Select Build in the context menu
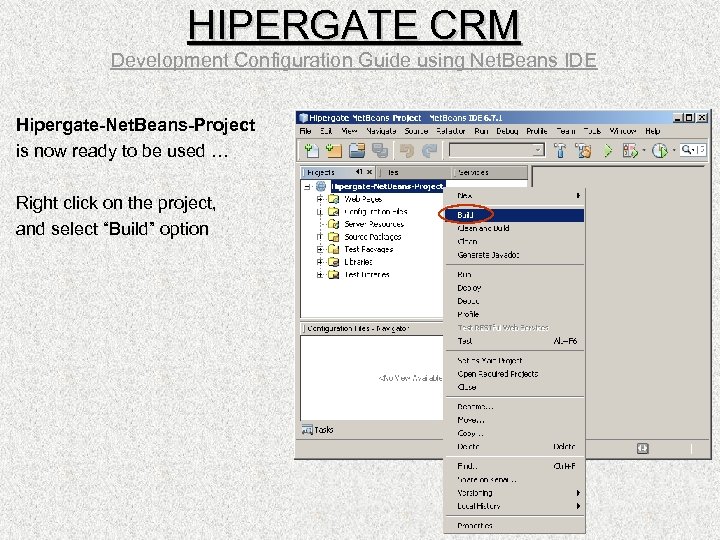Screen dimensions: 720x540 515,215
